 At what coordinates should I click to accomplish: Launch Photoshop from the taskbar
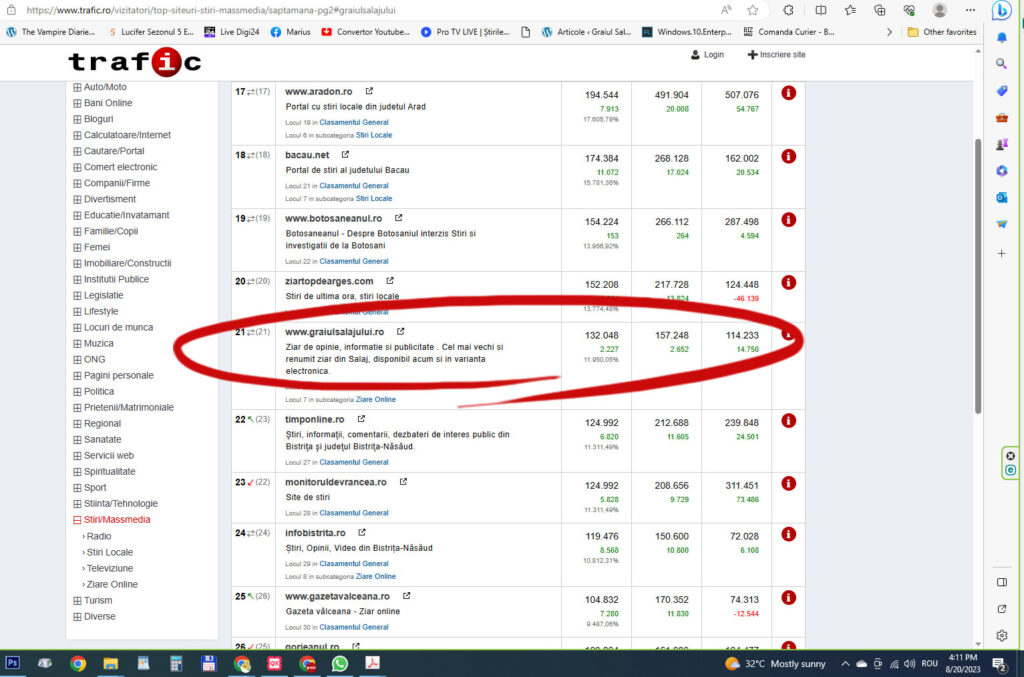click(13, 663)
